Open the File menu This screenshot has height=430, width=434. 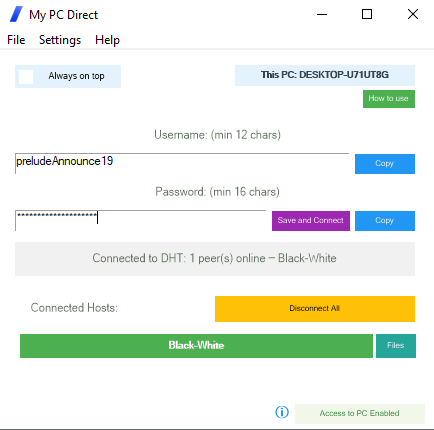coord(16,40)
